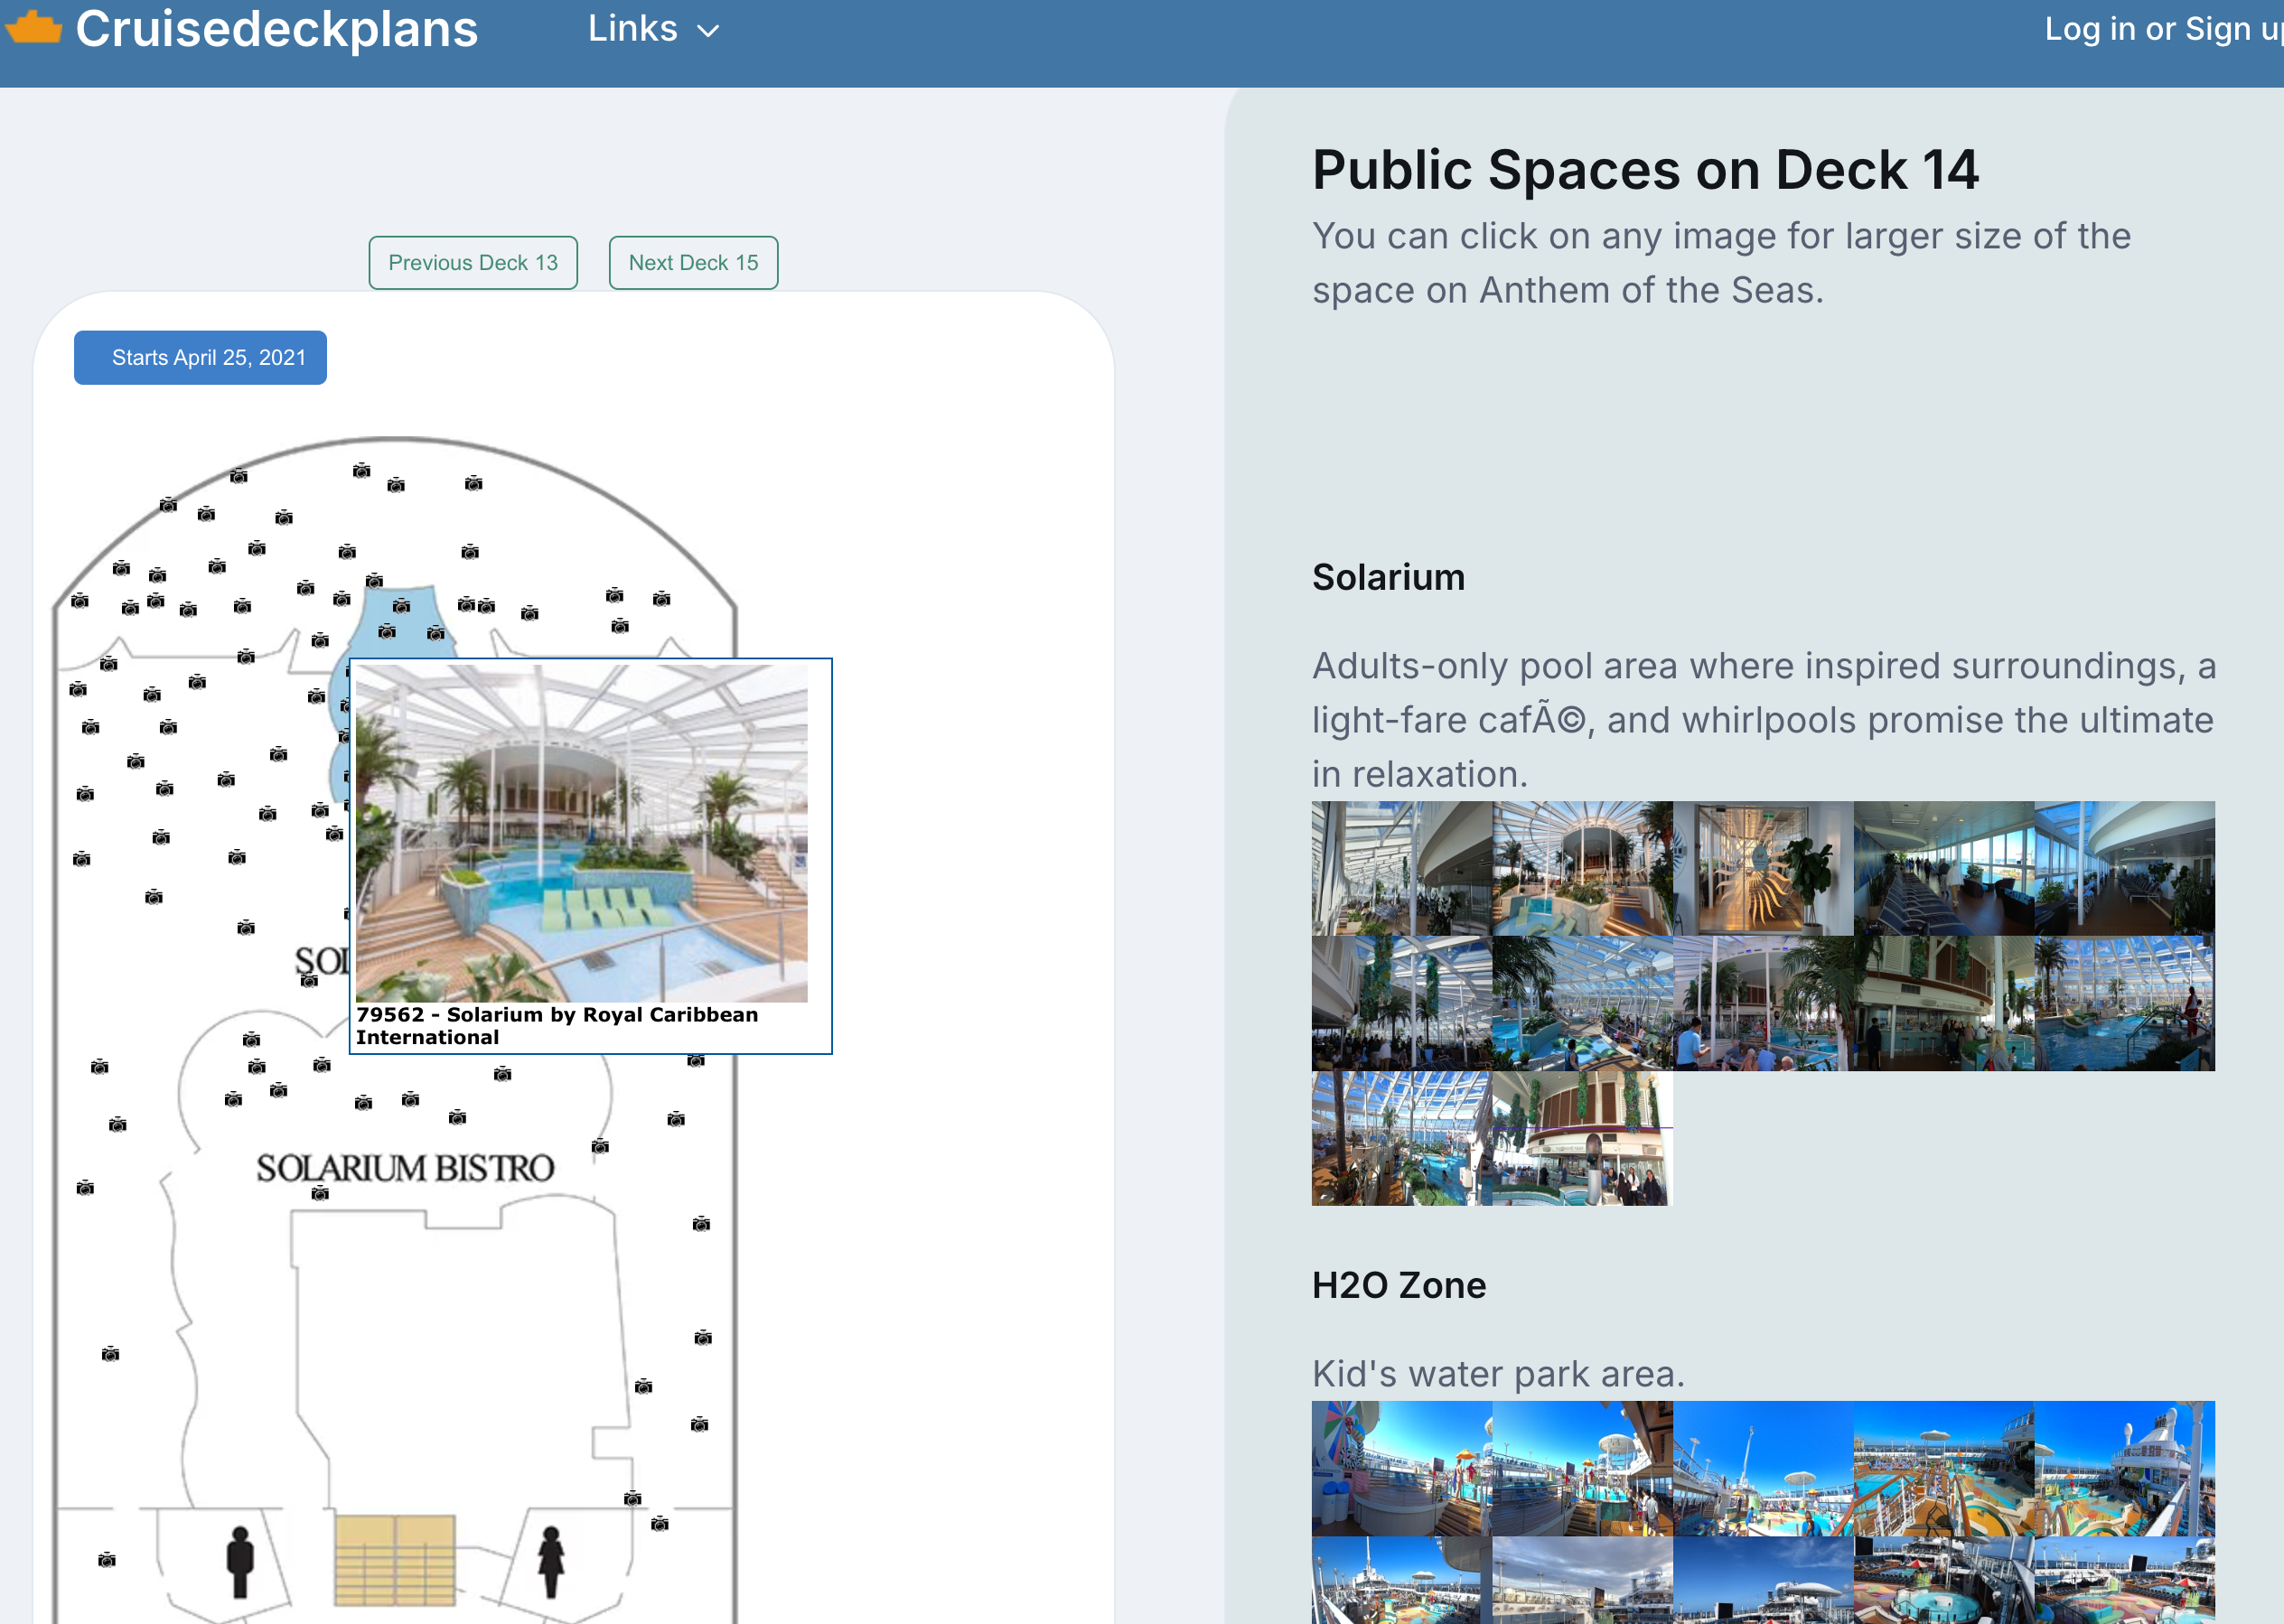The image size is (2284, 1624).
Task: Click camera icon left of men's restroom
Action: 107,1560
